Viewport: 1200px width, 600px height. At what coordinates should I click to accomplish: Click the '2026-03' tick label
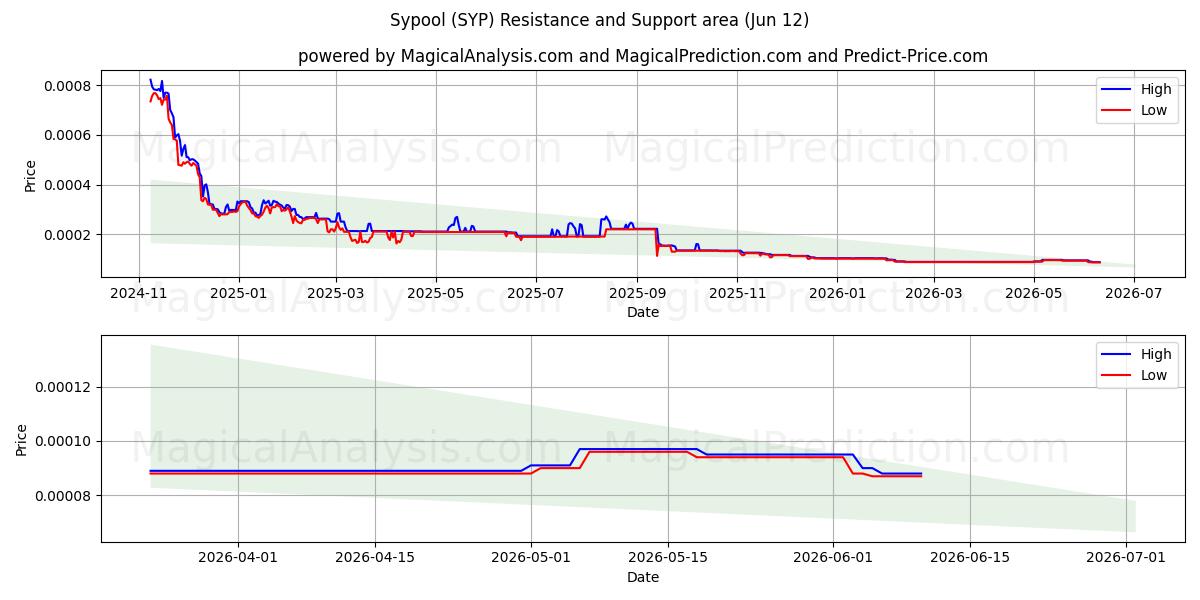[x=934, y=294]
